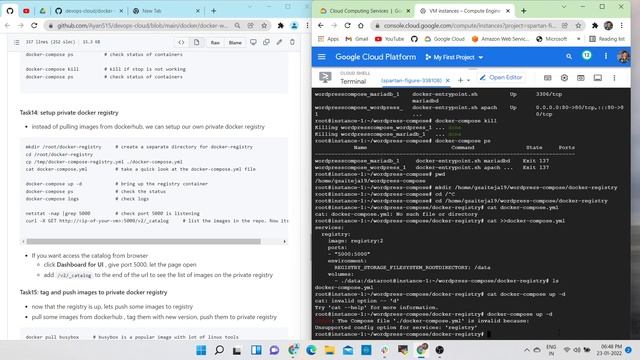Select the devops-cloud/docker tab in the GitHub window

tap(89, 11)
